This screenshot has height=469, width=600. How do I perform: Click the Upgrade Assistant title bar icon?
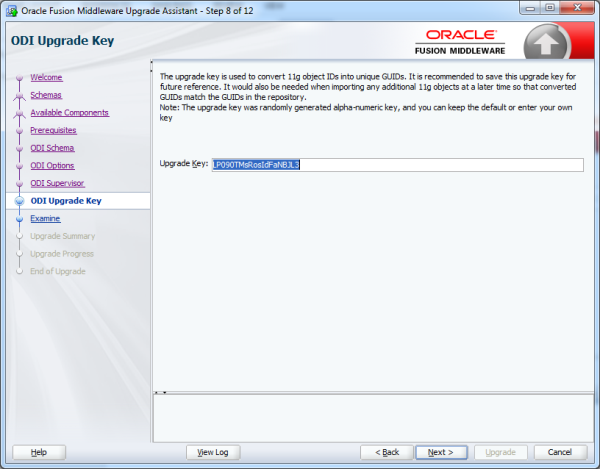click(x=12, y=11)
